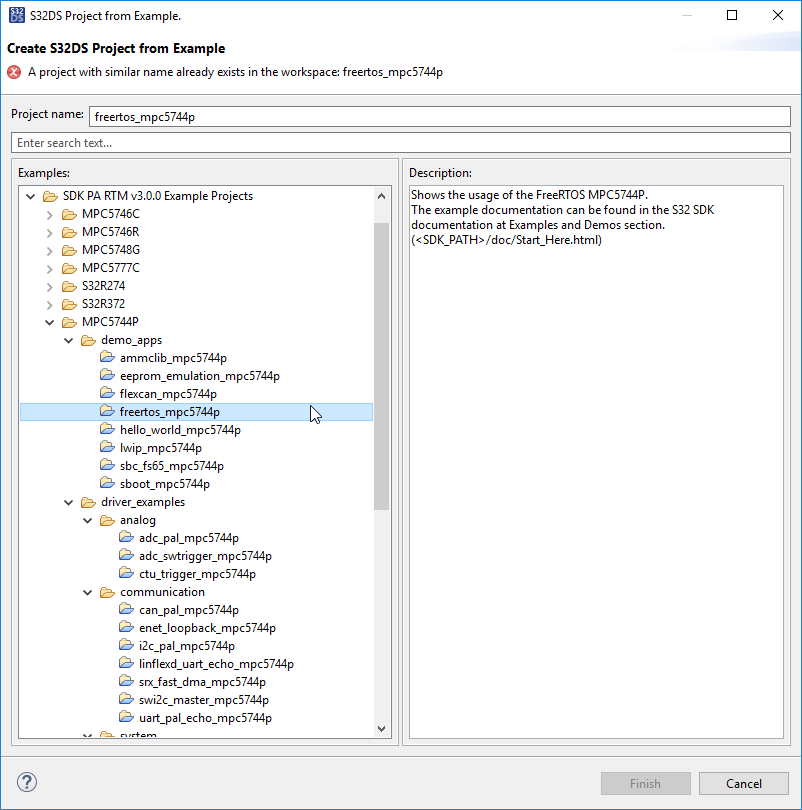Select linflexd_uart_echo_mpc5744p example
Image resolution: width=802 pixels, height=810 pixels.
(x=216, y=664)
